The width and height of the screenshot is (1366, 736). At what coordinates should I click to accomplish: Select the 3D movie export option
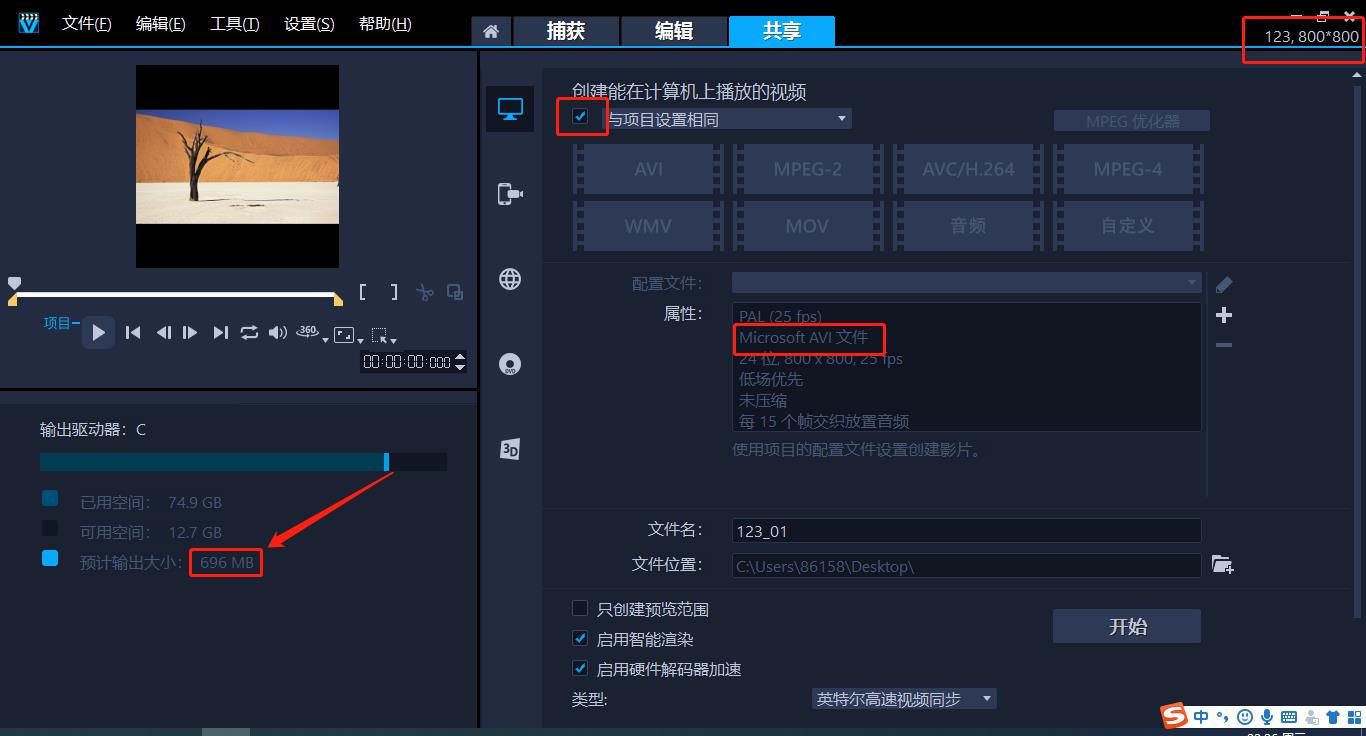click(x=510, y=449)
